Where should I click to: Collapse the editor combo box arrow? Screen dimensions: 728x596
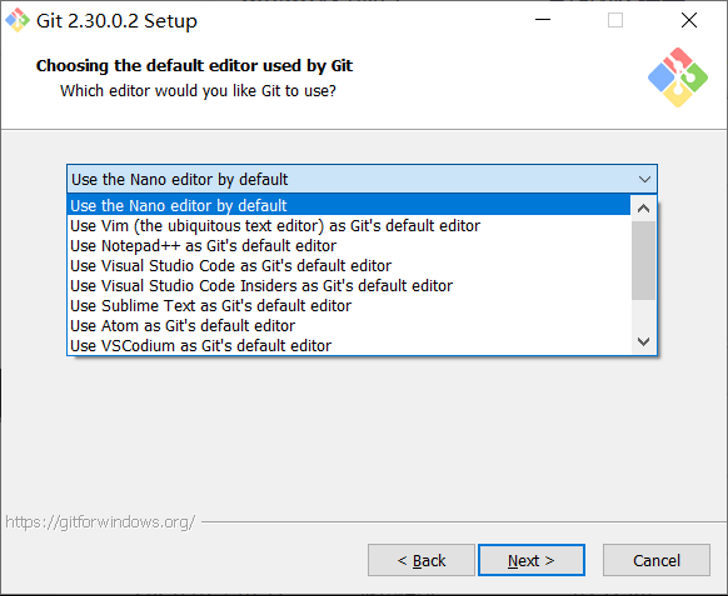coord(644,179)
